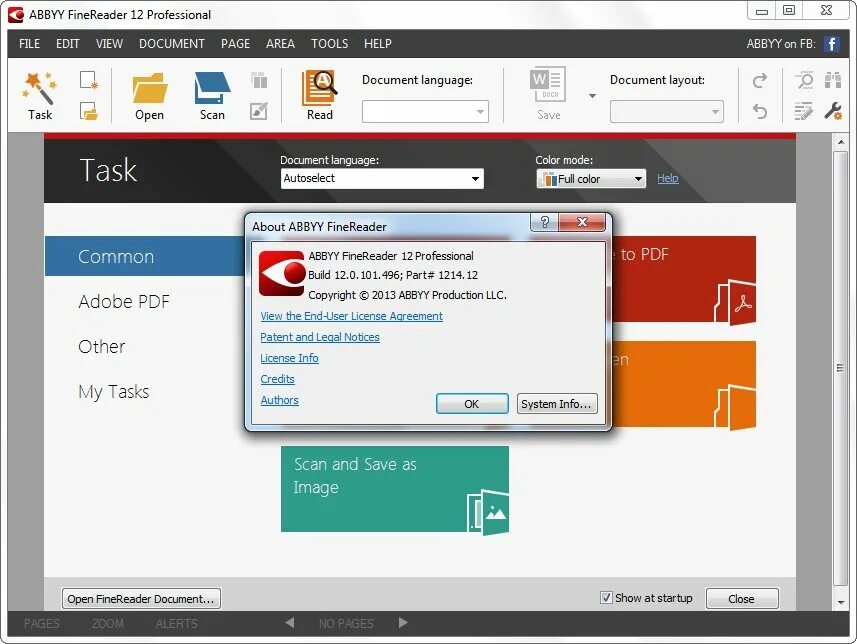This screenshot has width=857, height=644.
Task: Open toolbar Document language dropdown
Action: coord(425,112)
